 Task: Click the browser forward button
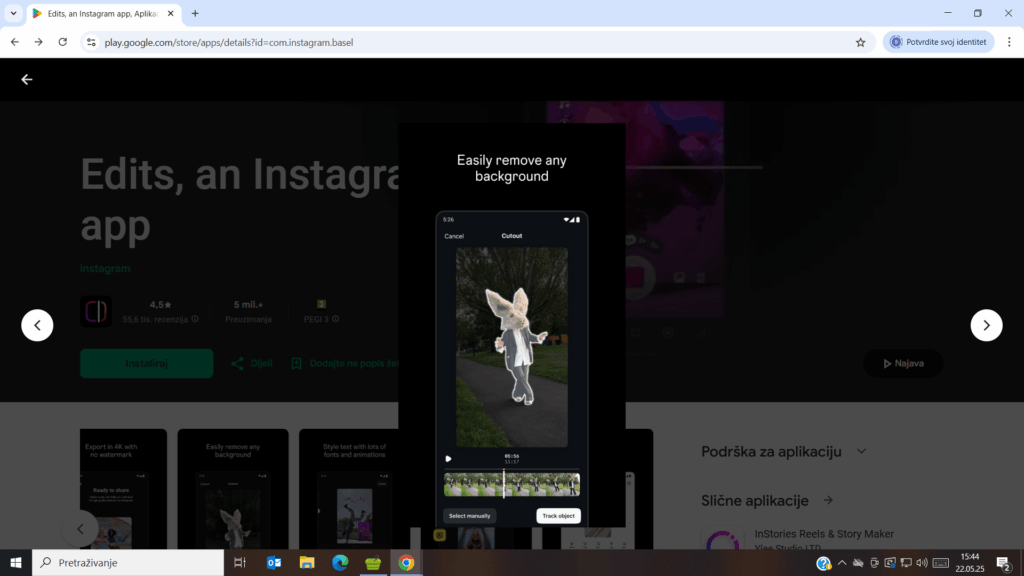pos(39,42)
